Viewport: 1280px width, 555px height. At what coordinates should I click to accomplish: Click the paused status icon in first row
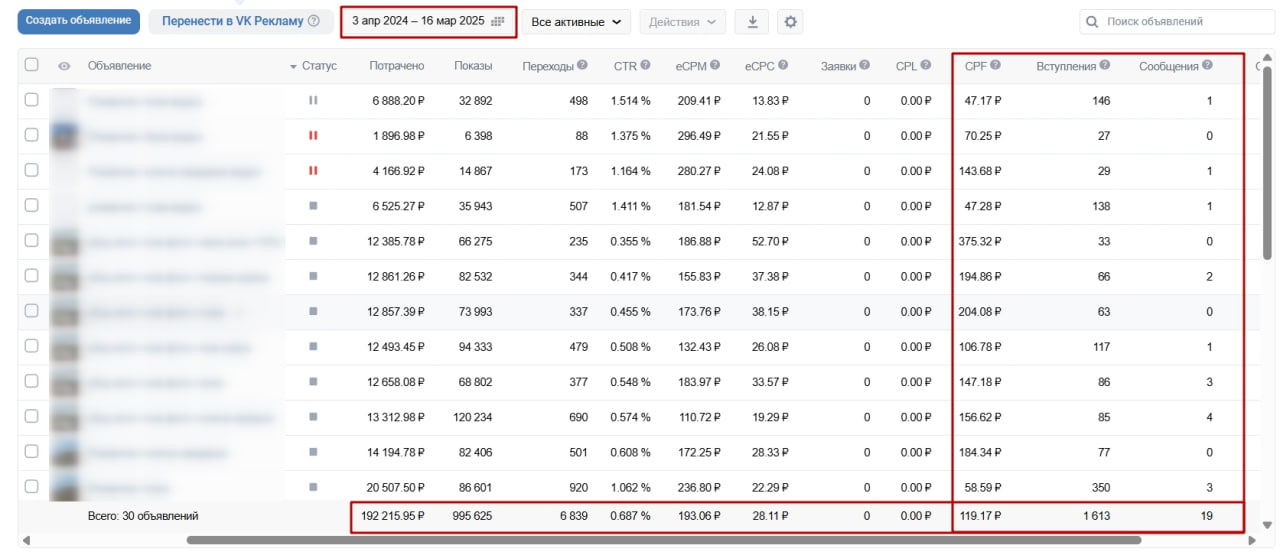313,101
